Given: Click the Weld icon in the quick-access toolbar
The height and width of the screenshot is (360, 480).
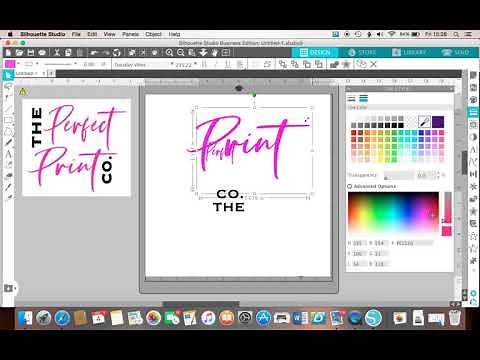Looking at the screenshot, I should pos(334,64).
